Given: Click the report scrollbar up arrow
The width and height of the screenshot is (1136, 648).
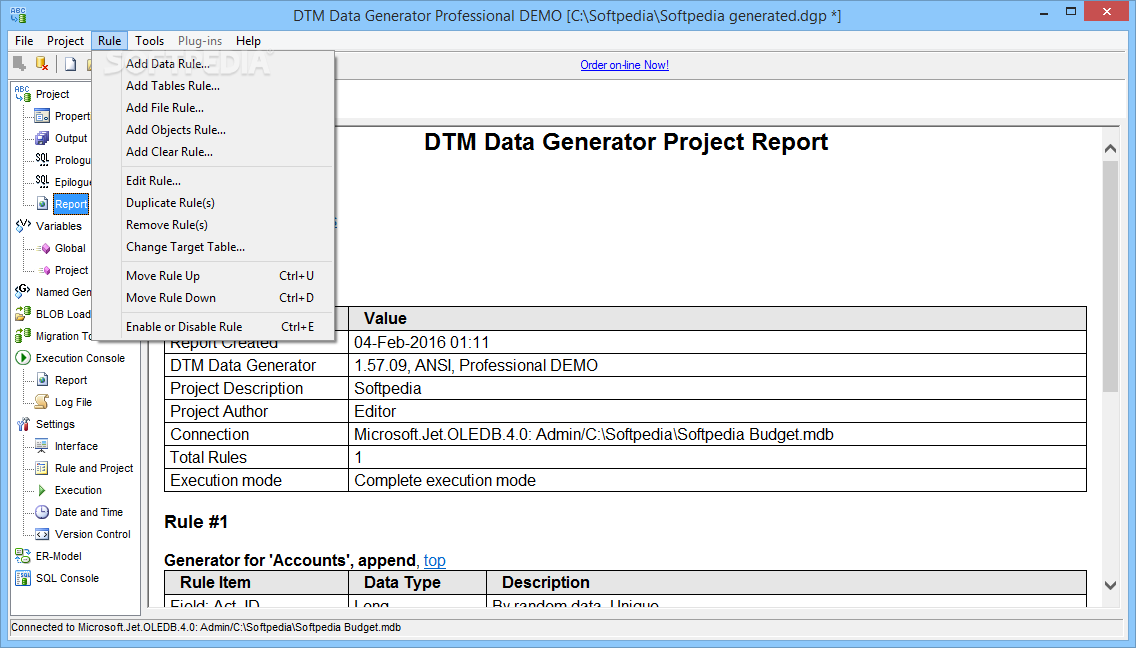Looking at the screenshot, I should tap(1110, 148).
